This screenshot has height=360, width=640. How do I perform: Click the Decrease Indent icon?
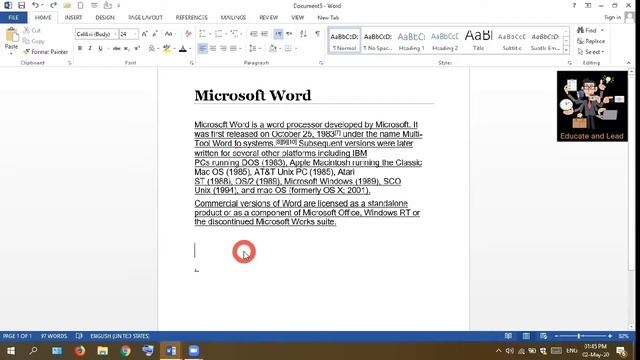coord(253,34)
